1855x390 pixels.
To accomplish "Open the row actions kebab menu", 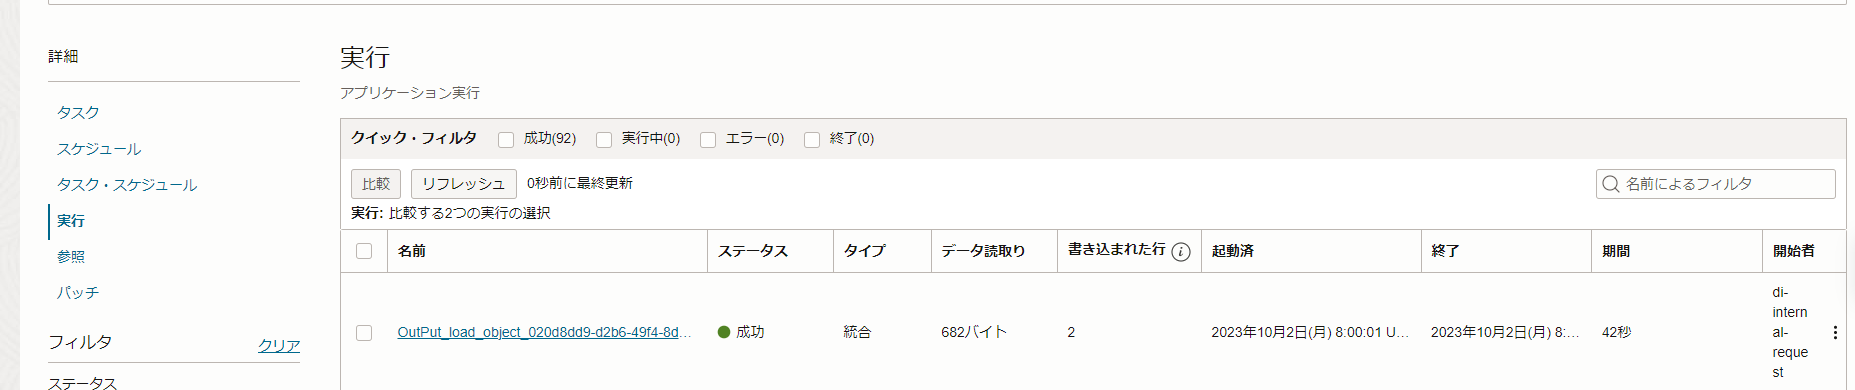I will tap(1835, 332).
